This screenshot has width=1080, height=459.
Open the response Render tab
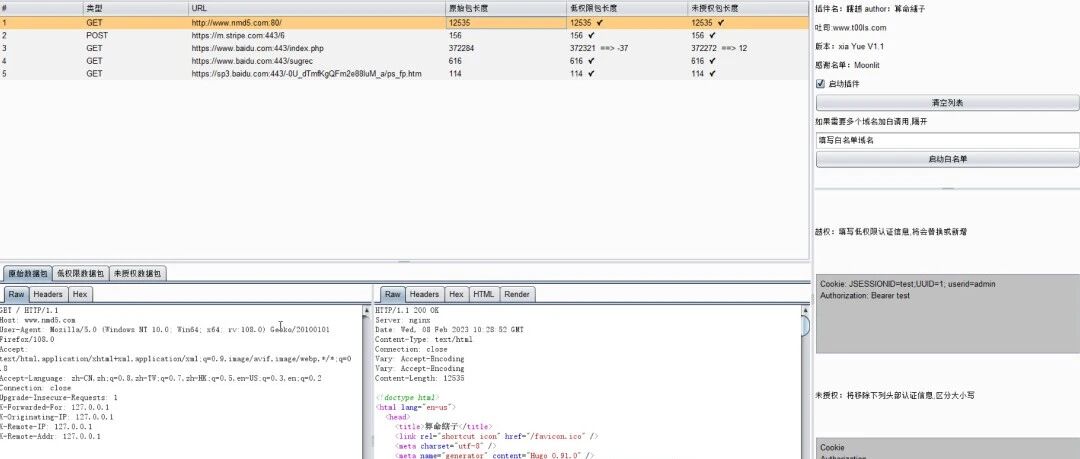click(x=517, y=294)
